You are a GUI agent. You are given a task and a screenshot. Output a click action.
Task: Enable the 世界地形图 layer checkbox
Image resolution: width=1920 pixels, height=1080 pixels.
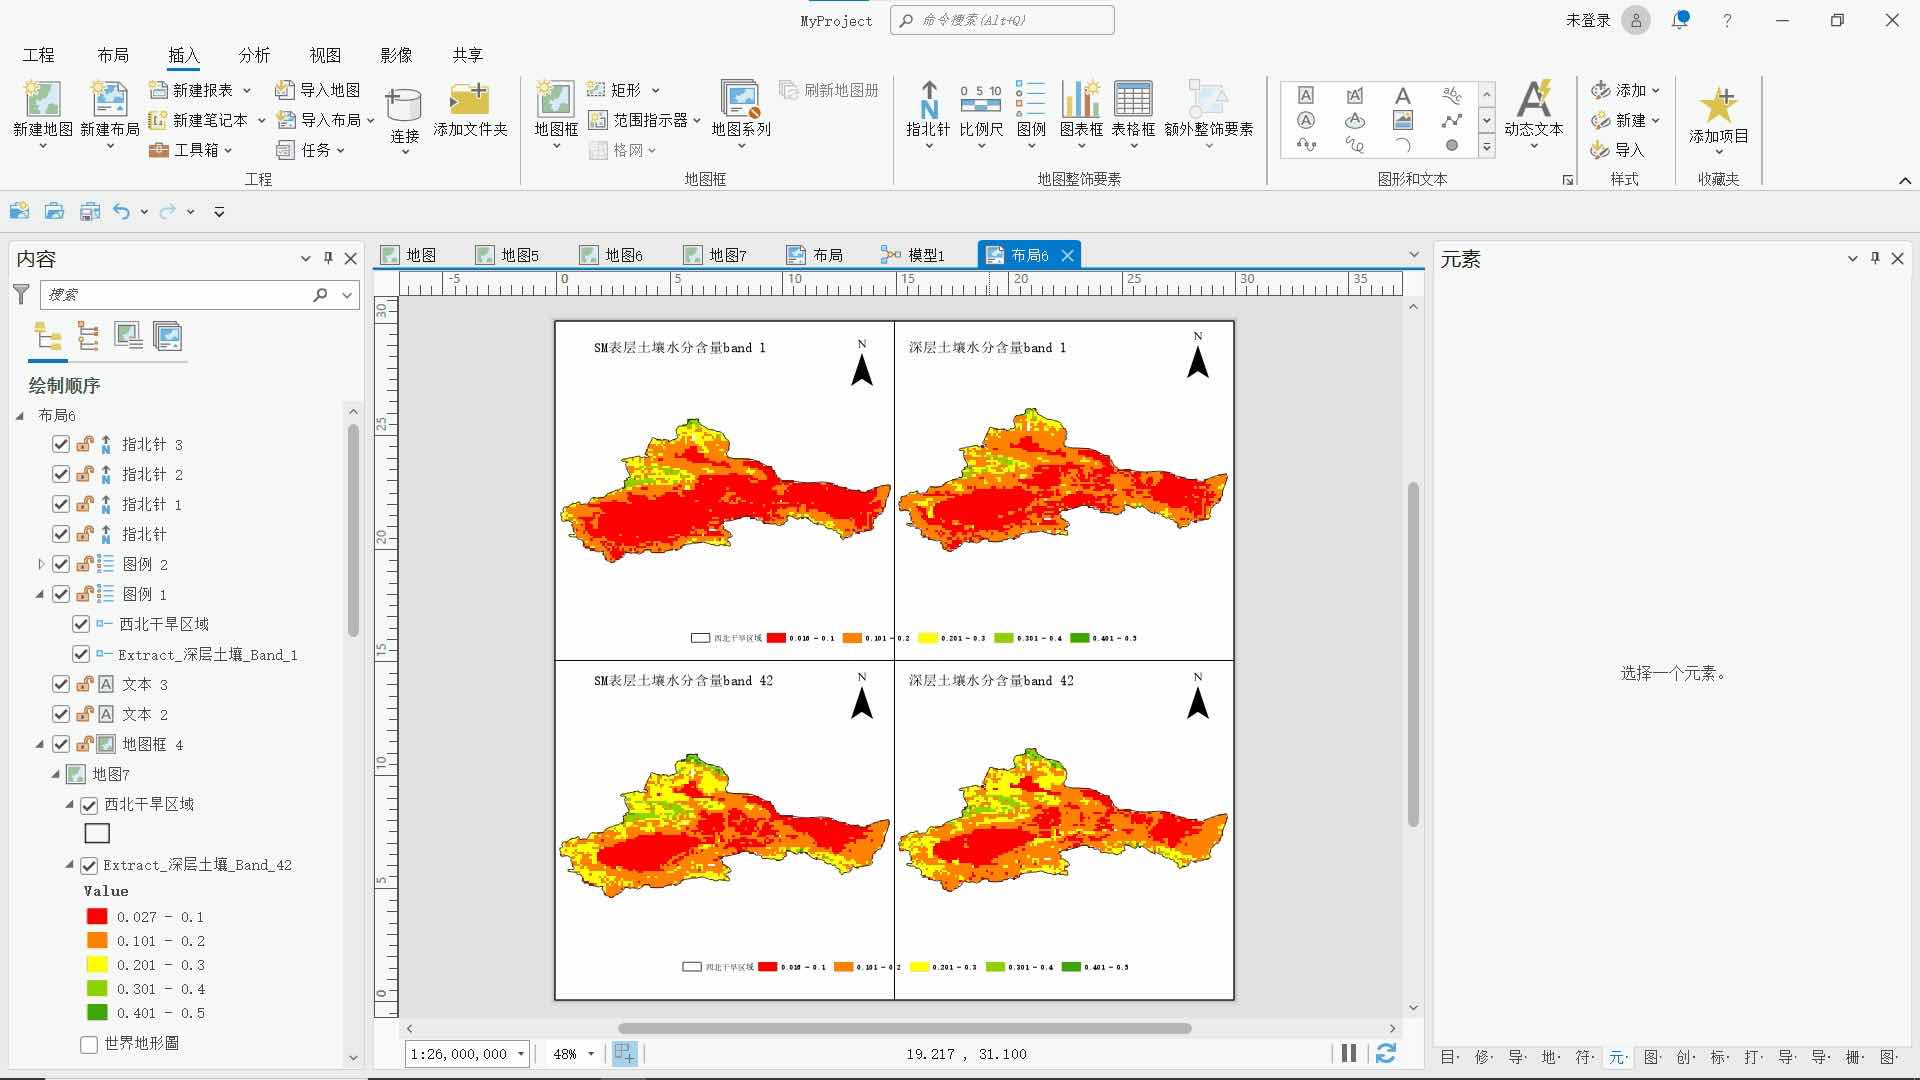tap(89, 1044)
